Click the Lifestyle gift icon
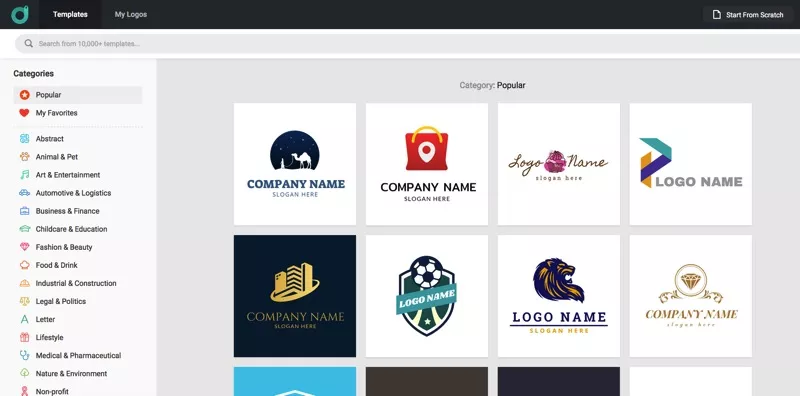Viewport: 800px width, 396px height. click(x=24, y=337)
